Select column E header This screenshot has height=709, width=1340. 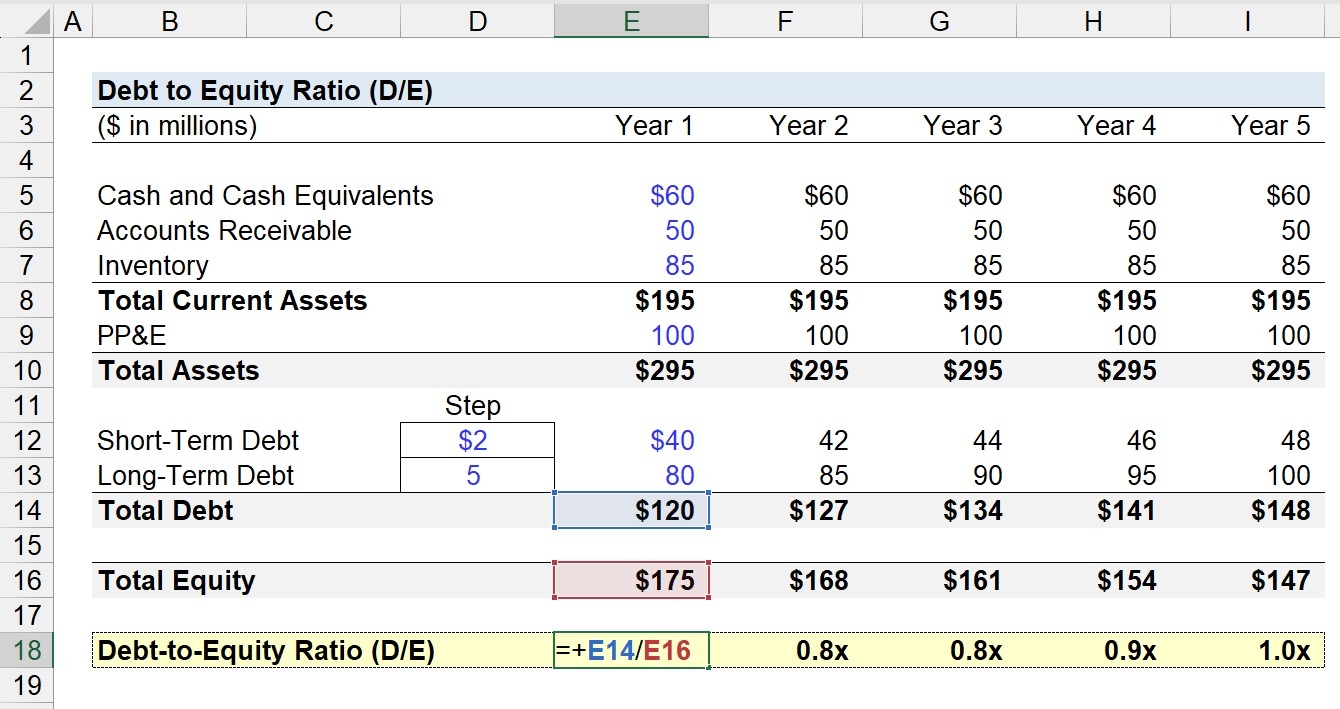pyautogui.click(x=631, y=19)
